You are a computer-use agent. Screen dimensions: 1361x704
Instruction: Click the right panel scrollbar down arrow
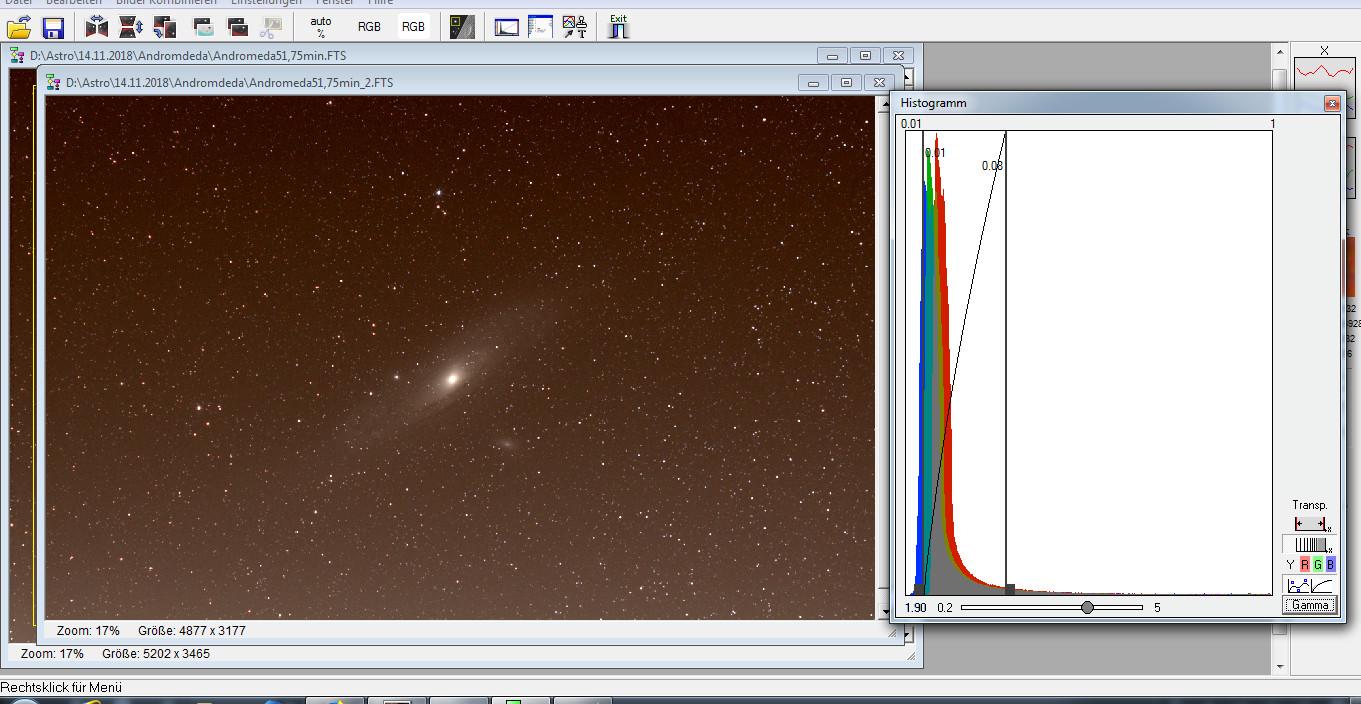(1279, 665)
